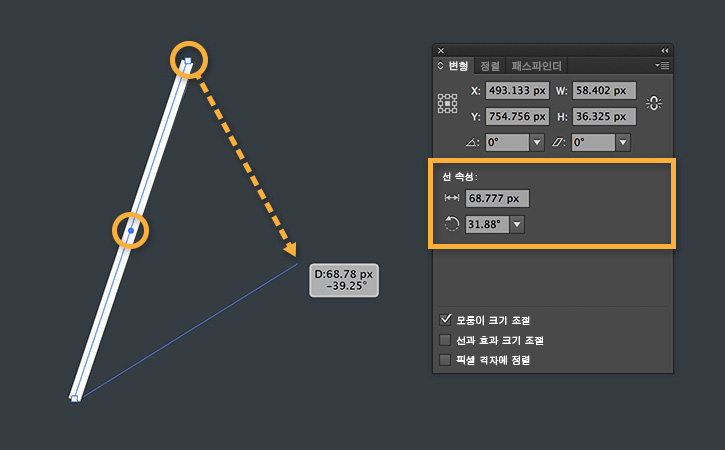The height and width of the screenshot is (450, 725).
Task: Open the Transform panel options menu
Action: [662, 65]
